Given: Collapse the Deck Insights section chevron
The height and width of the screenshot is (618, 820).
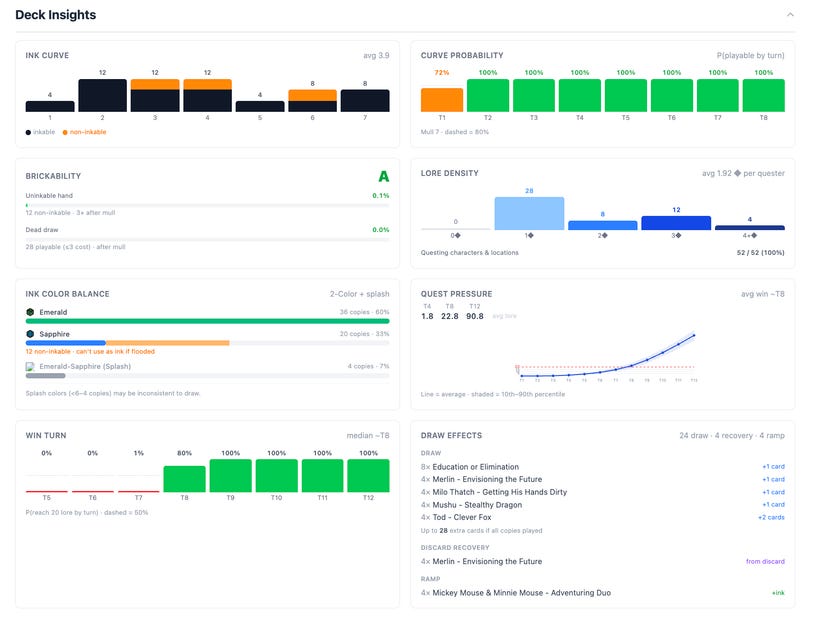Looking at the screenshot, I should coord(790,15).
